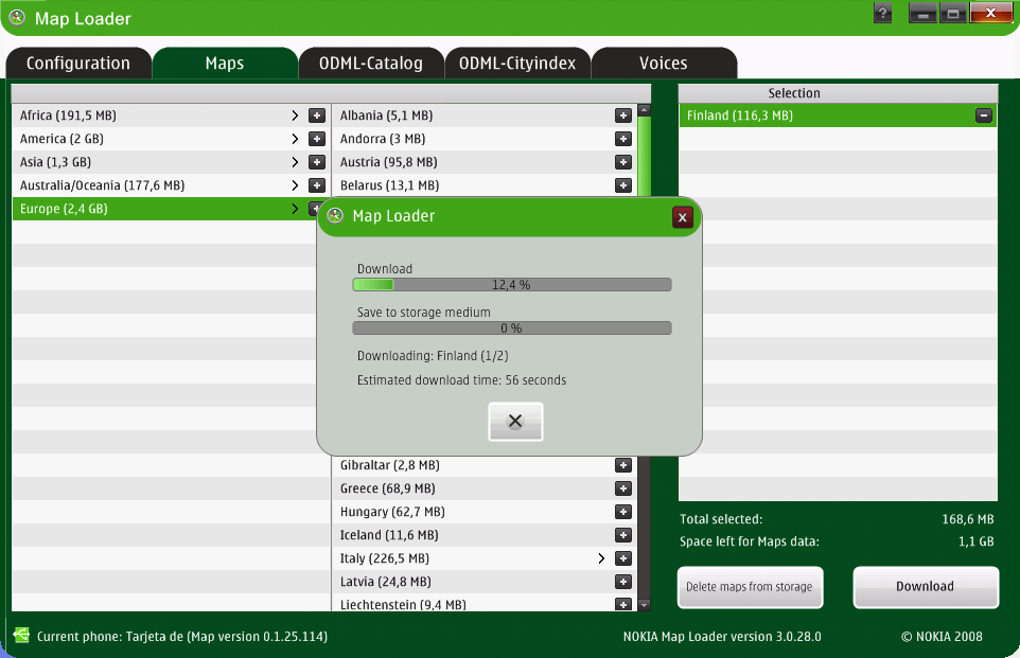The image size is (1020, 658).
Task: Expand Asia region chevron
Action: [x=295, y=163]
